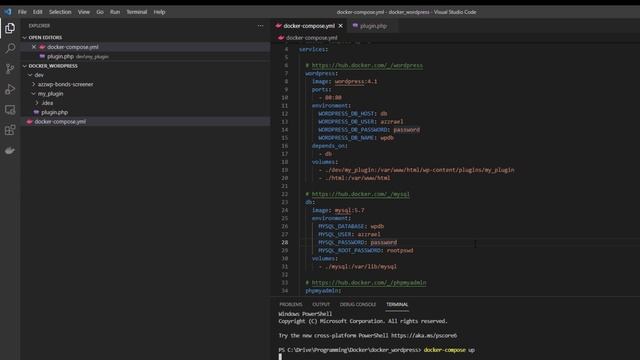Open Run and Debug view
The height and width of the screenshot is (360, 640).
10,89
